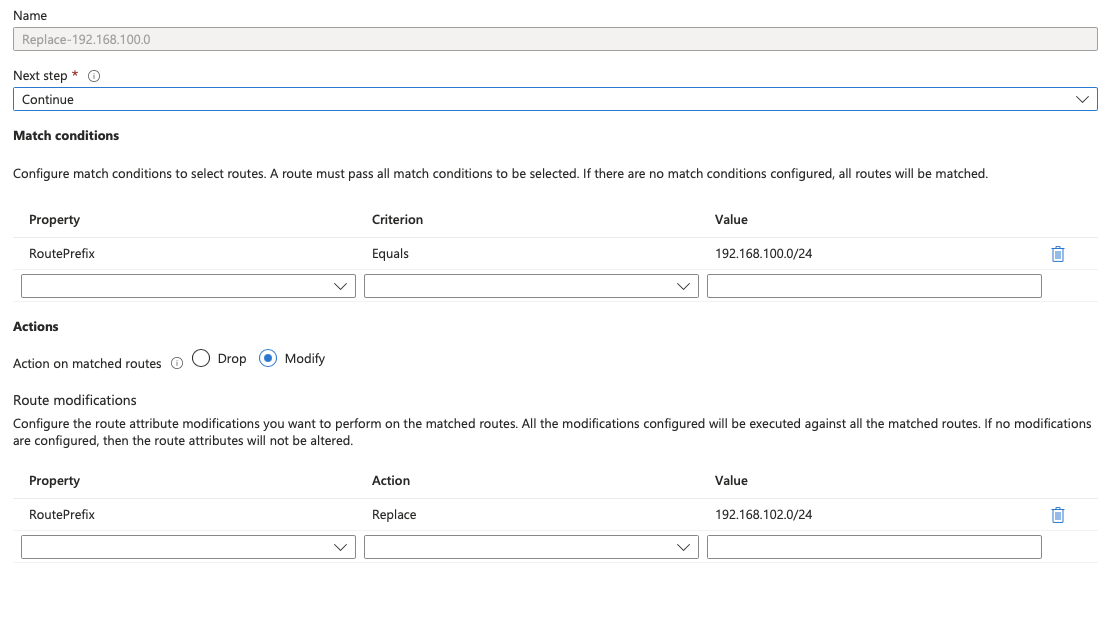
Task: Click RoutePrefix in route modifications row
Action: coord(61,515)
